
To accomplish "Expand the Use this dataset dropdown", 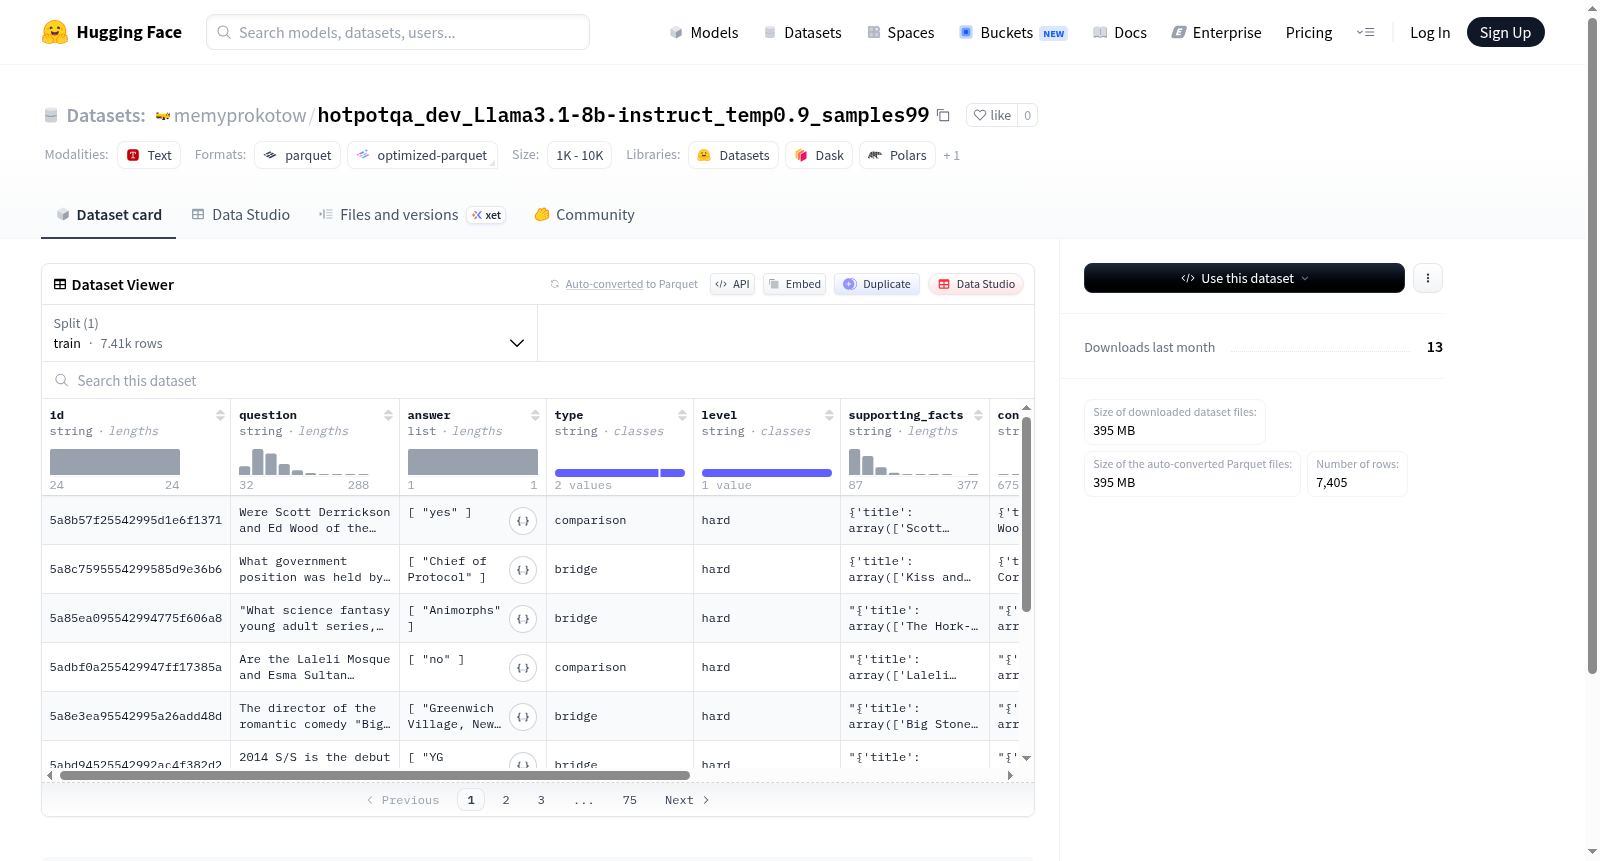I will point(1244,278).
